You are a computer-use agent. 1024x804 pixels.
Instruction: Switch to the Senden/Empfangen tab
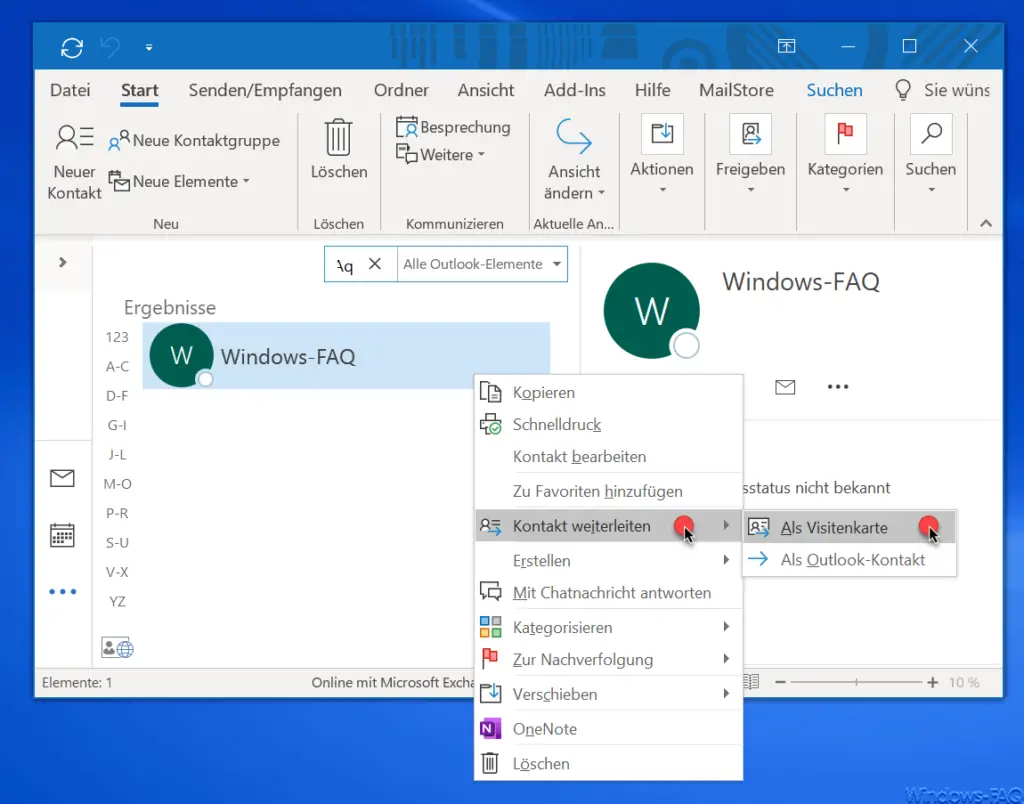[x=265, y=90]
